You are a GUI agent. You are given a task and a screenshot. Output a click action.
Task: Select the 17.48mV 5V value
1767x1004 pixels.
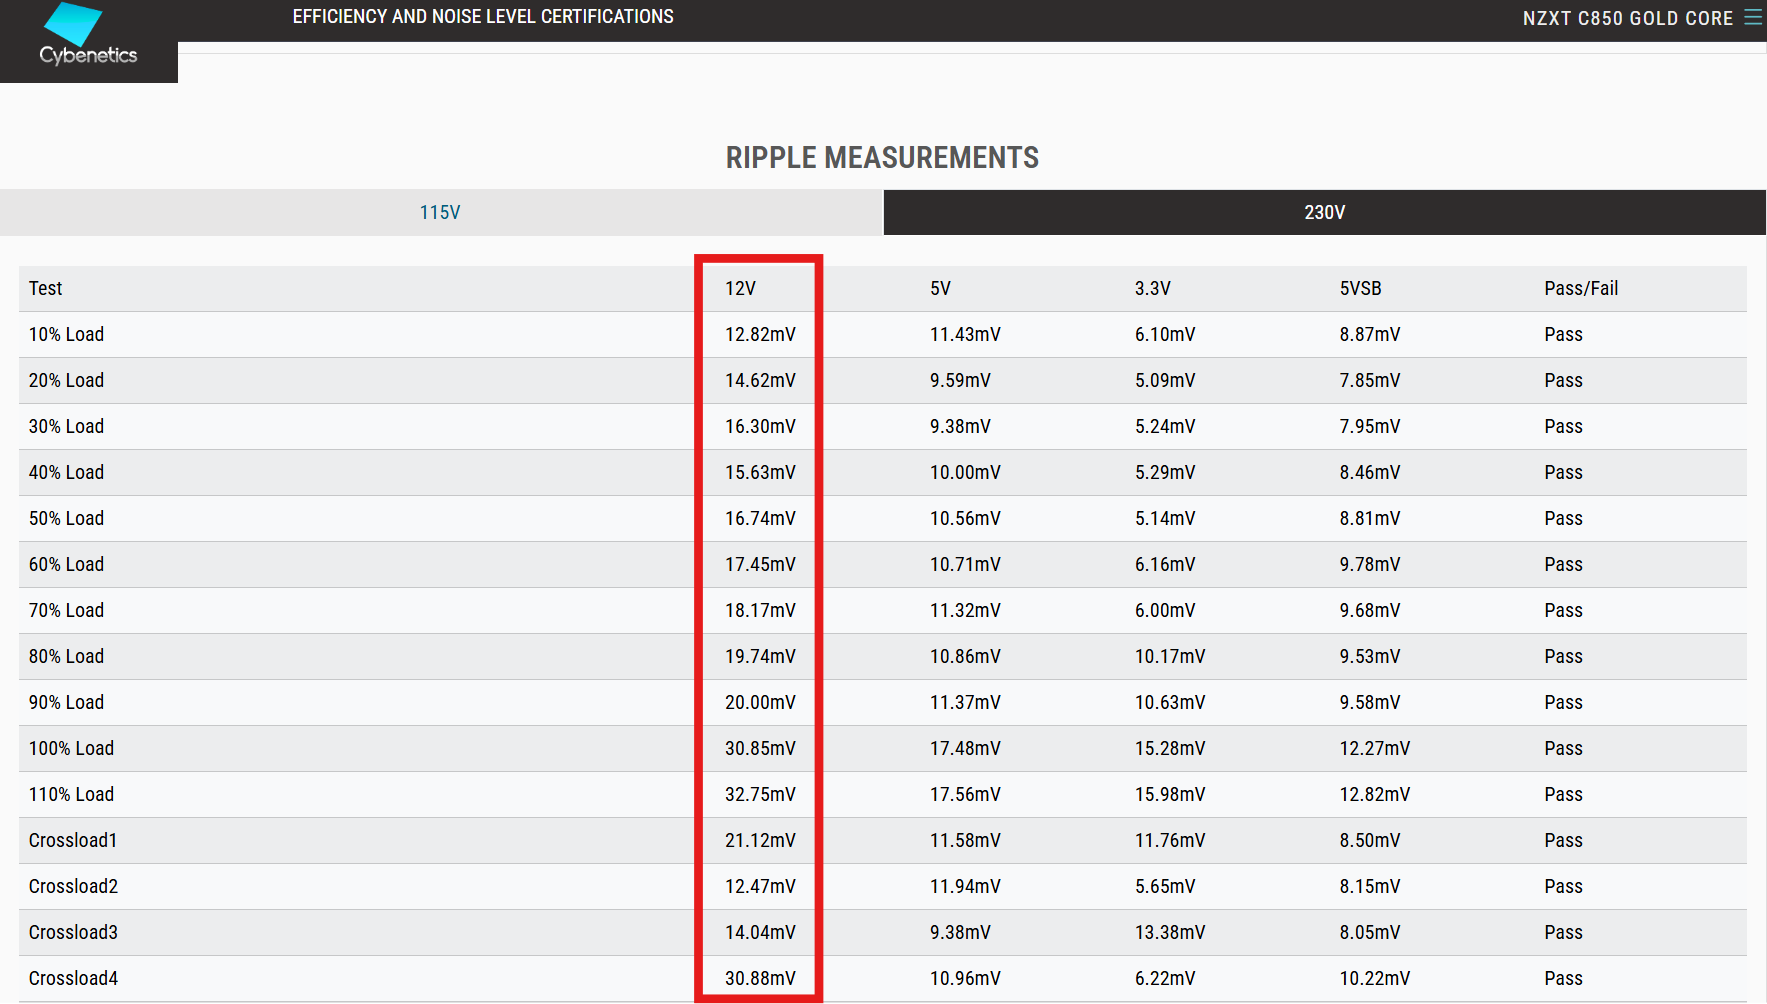click(965, 748)
